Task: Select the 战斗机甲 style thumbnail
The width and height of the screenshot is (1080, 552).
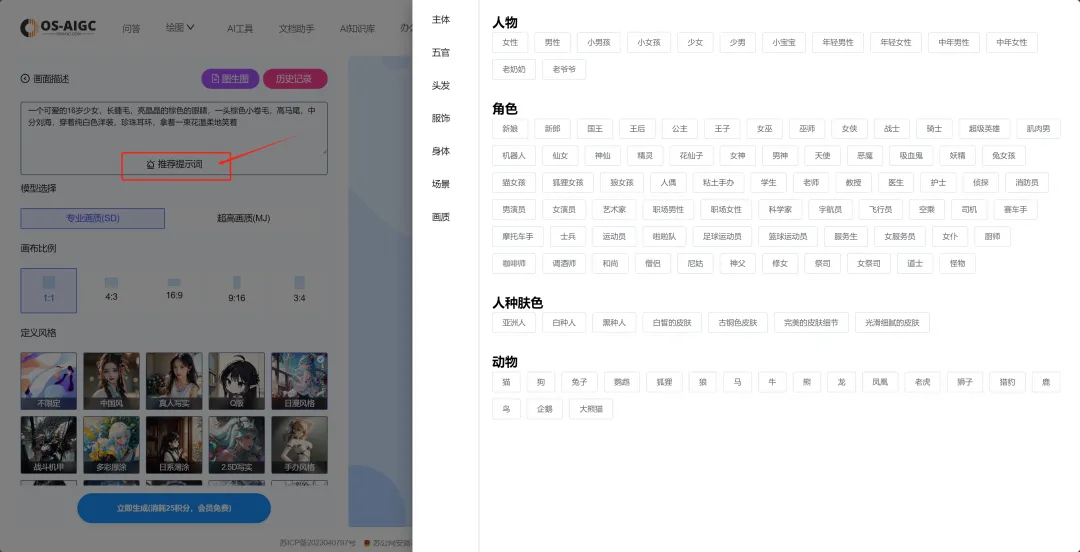Action: pos(49,444)
